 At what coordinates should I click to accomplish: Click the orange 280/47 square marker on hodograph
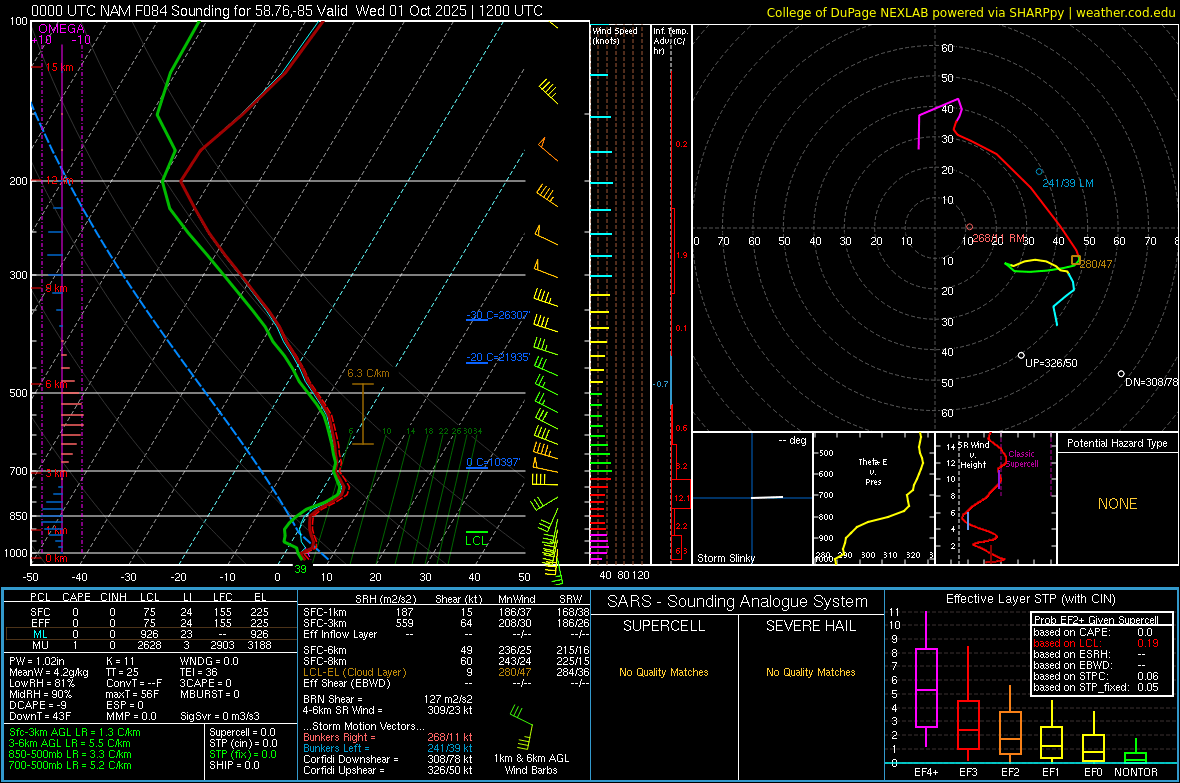tap(1075, 260)
